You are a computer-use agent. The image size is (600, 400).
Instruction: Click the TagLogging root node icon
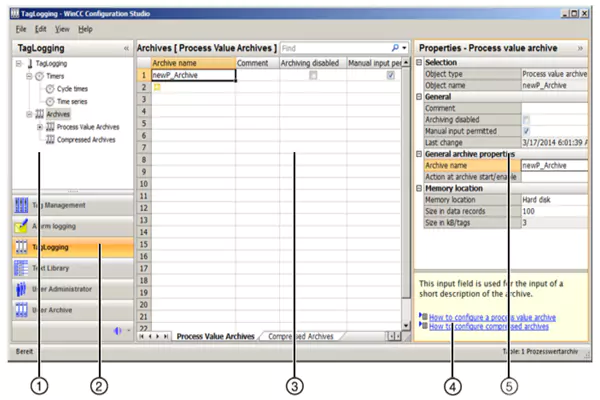pos(30,64)
